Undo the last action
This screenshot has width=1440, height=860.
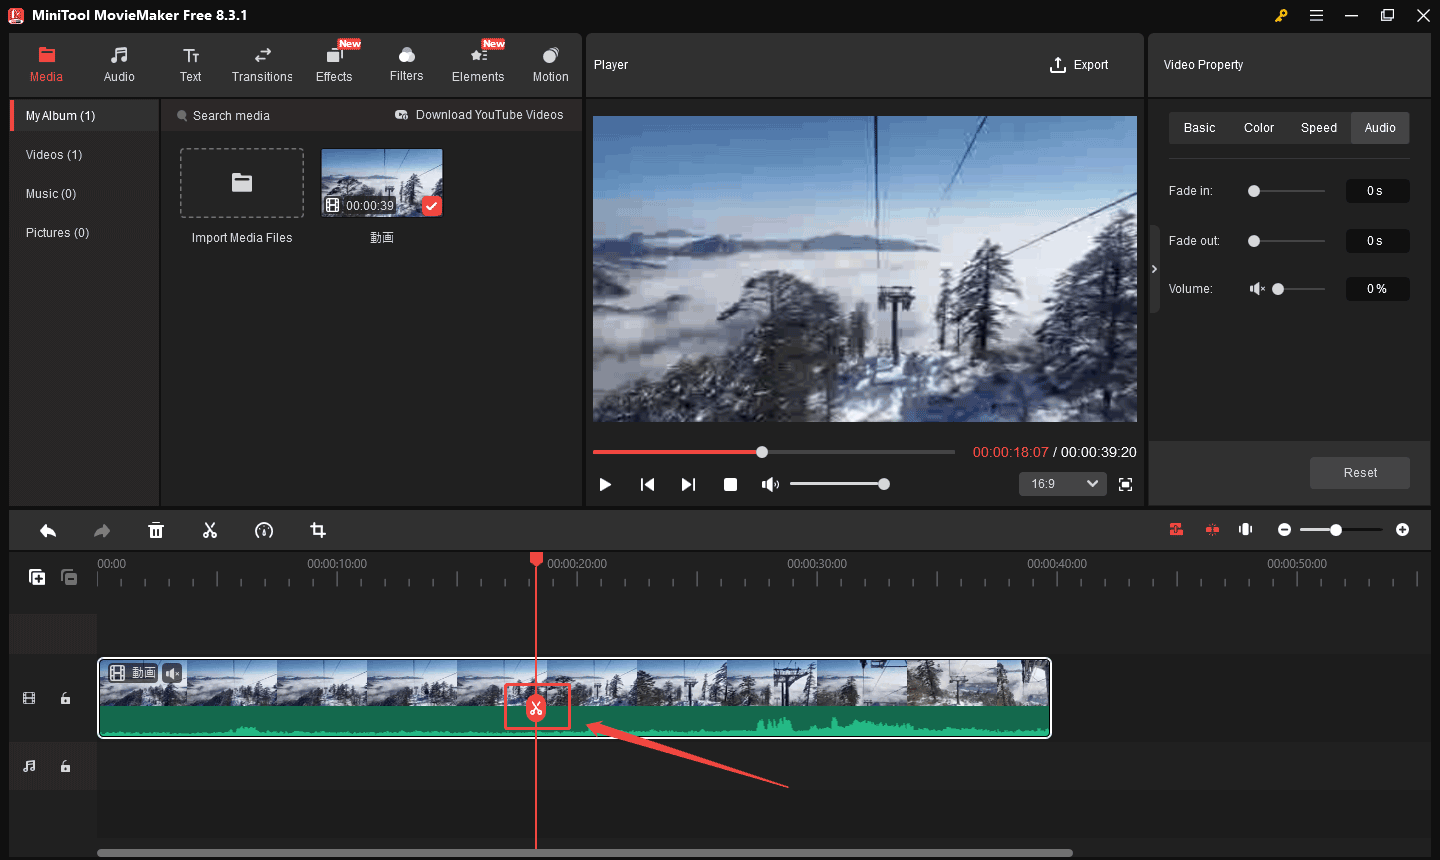pyautogui.click(x=48, y=530)
